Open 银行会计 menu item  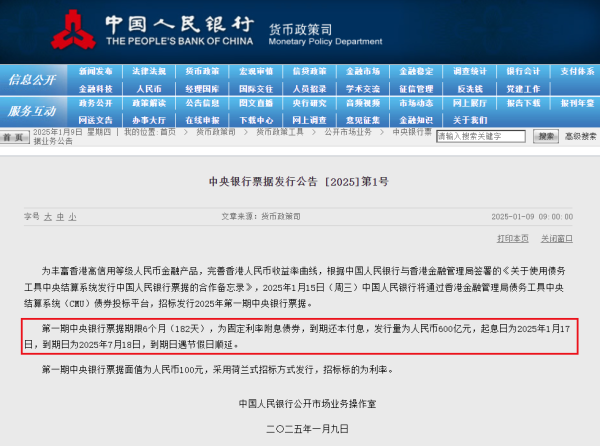click(x=523, y=71)
